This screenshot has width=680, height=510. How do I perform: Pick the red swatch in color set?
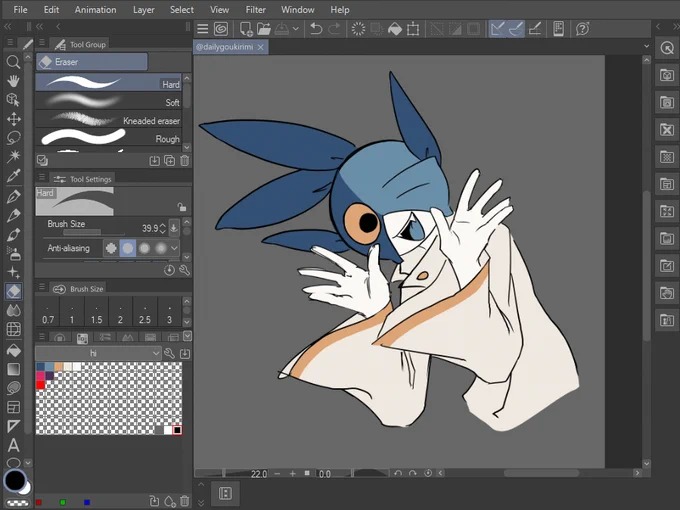[40, 385]
